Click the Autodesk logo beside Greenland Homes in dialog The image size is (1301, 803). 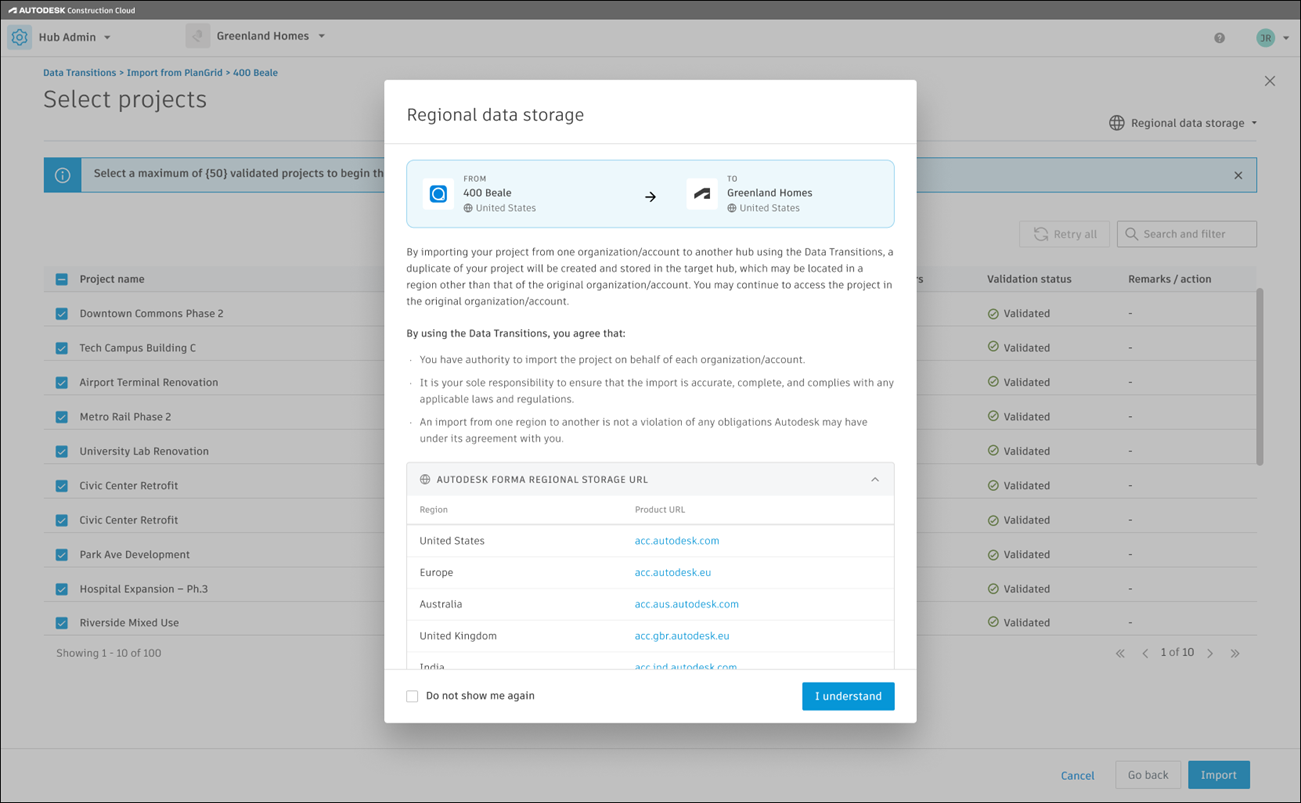(702, 194)
